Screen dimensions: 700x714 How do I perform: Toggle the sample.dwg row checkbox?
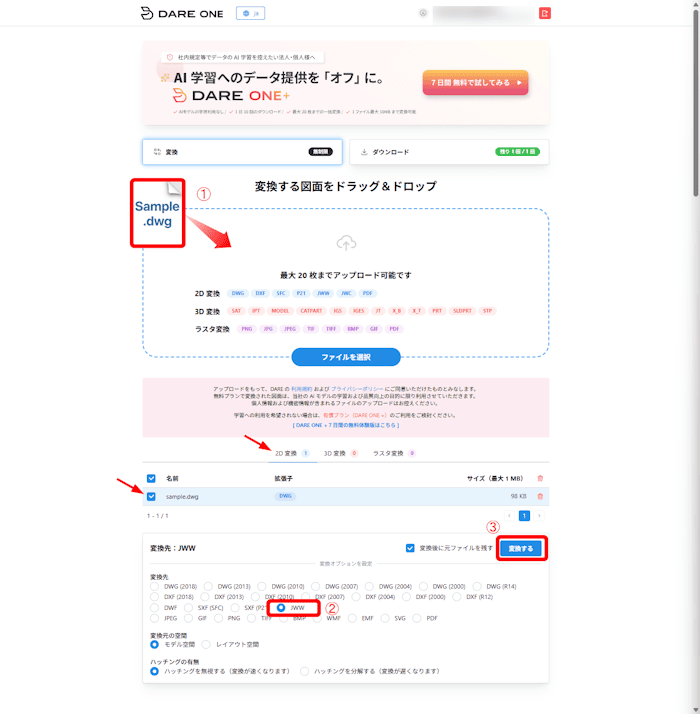[x=151, y=497]
